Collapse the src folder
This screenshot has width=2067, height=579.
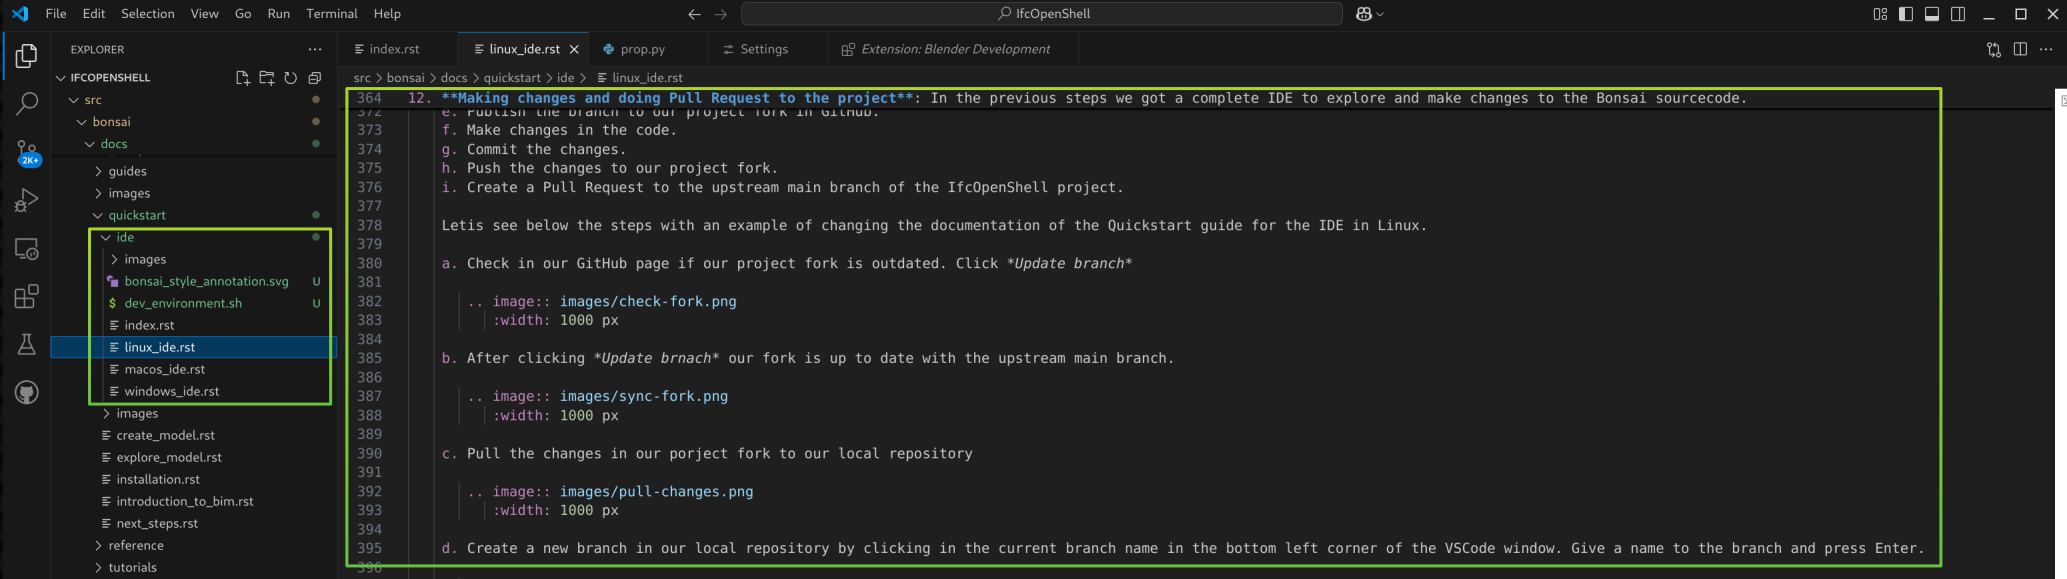coord(74,100)
